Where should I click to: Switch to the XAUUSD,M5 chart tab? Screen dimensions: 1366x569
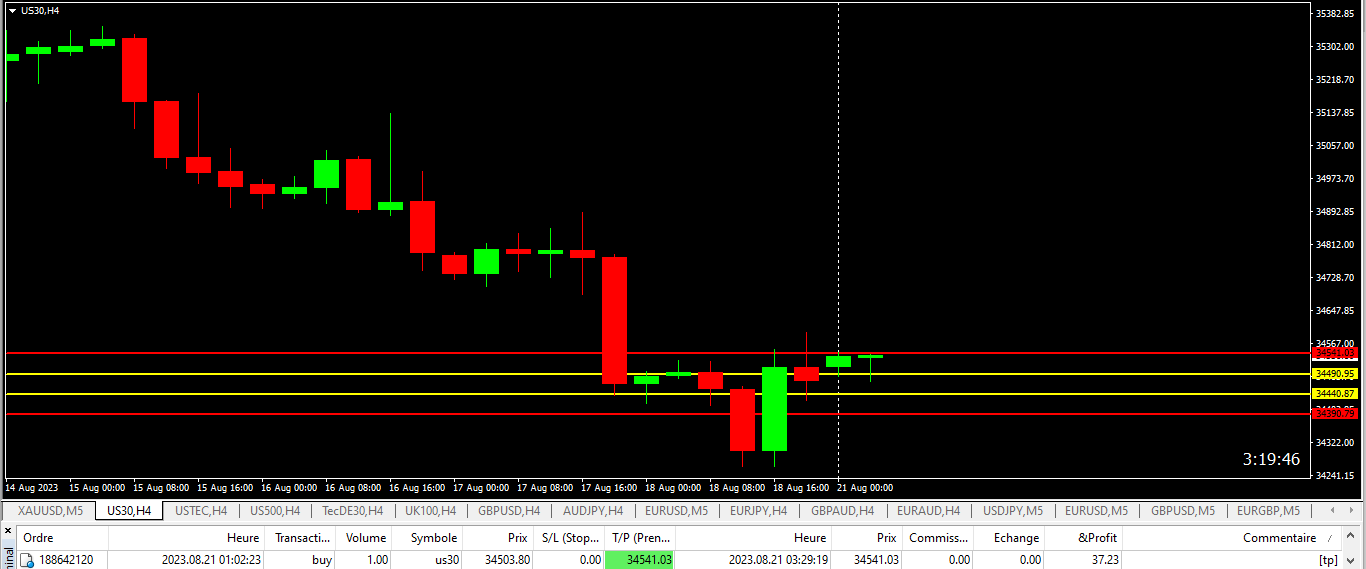tap(50, 511)
